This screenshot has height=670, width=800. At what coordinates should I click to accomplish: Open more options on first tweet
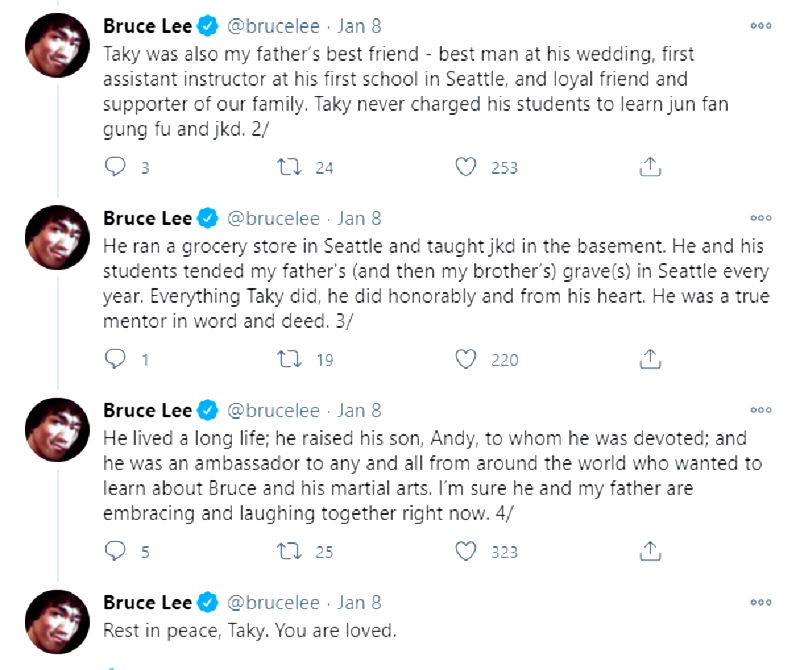pyautogui.click(x=761, y=26)
